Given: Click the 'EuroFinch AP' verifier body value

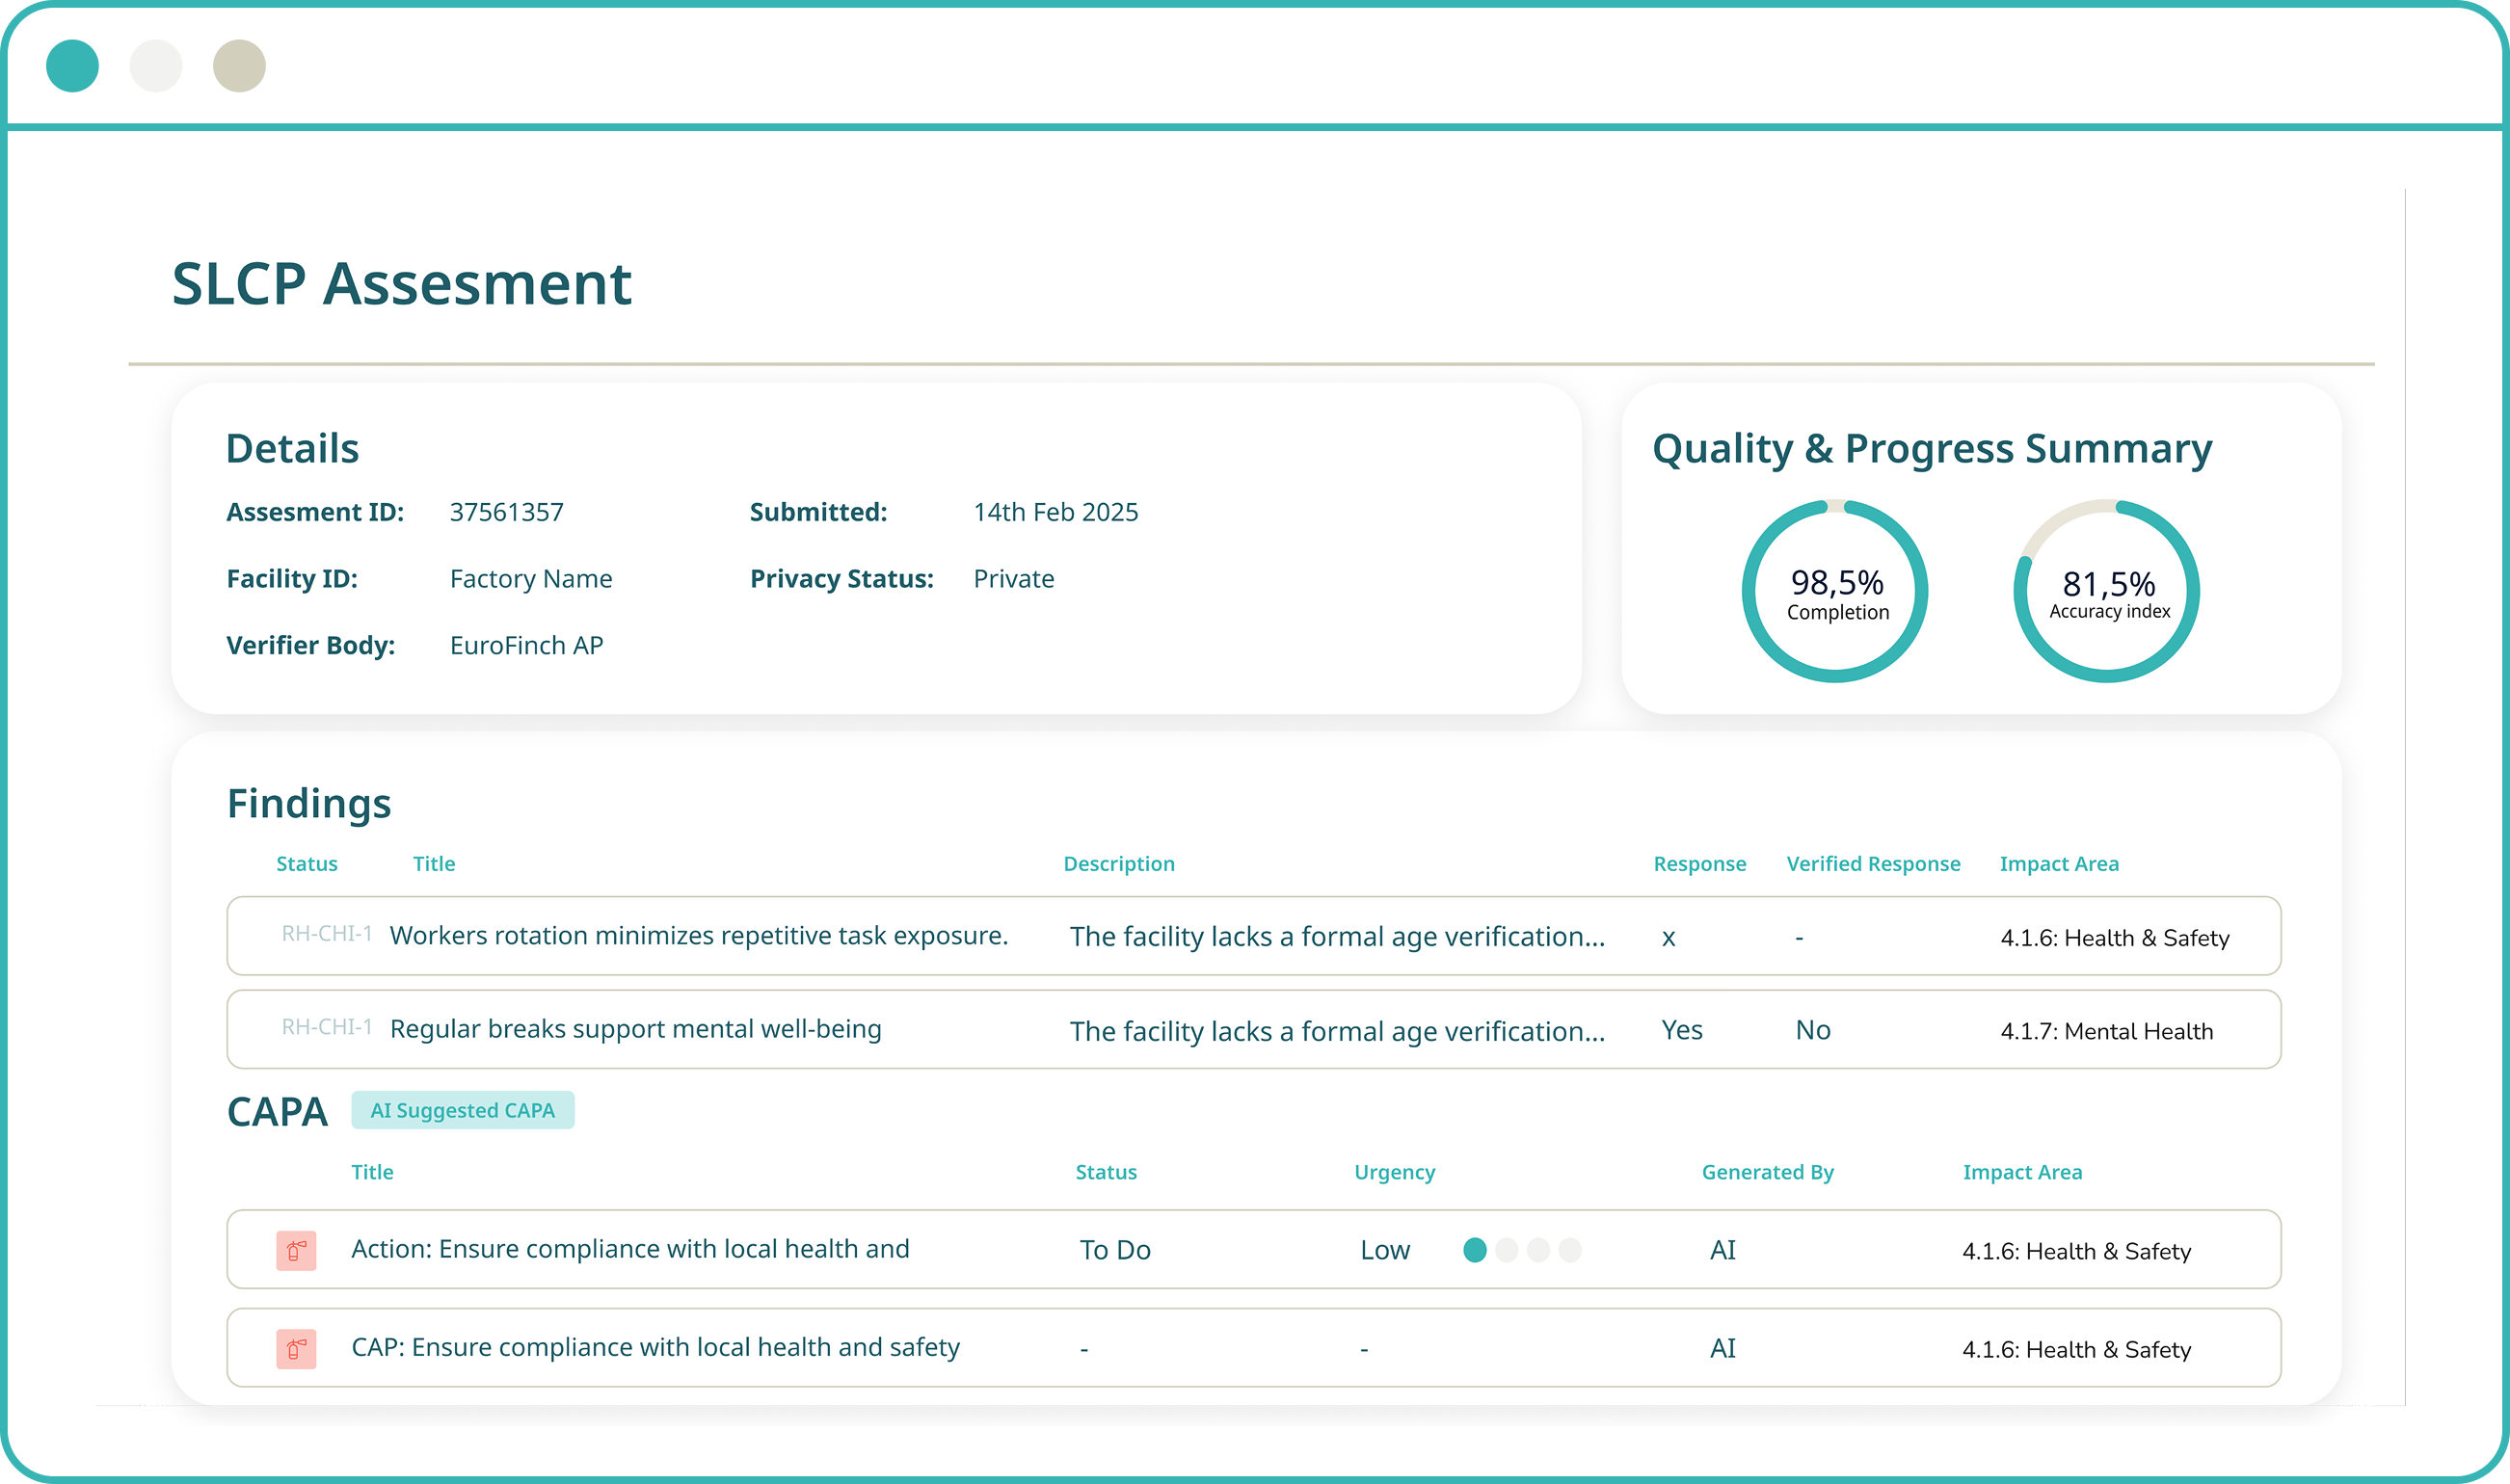Looking at the screenshot, I should (527, 646).
